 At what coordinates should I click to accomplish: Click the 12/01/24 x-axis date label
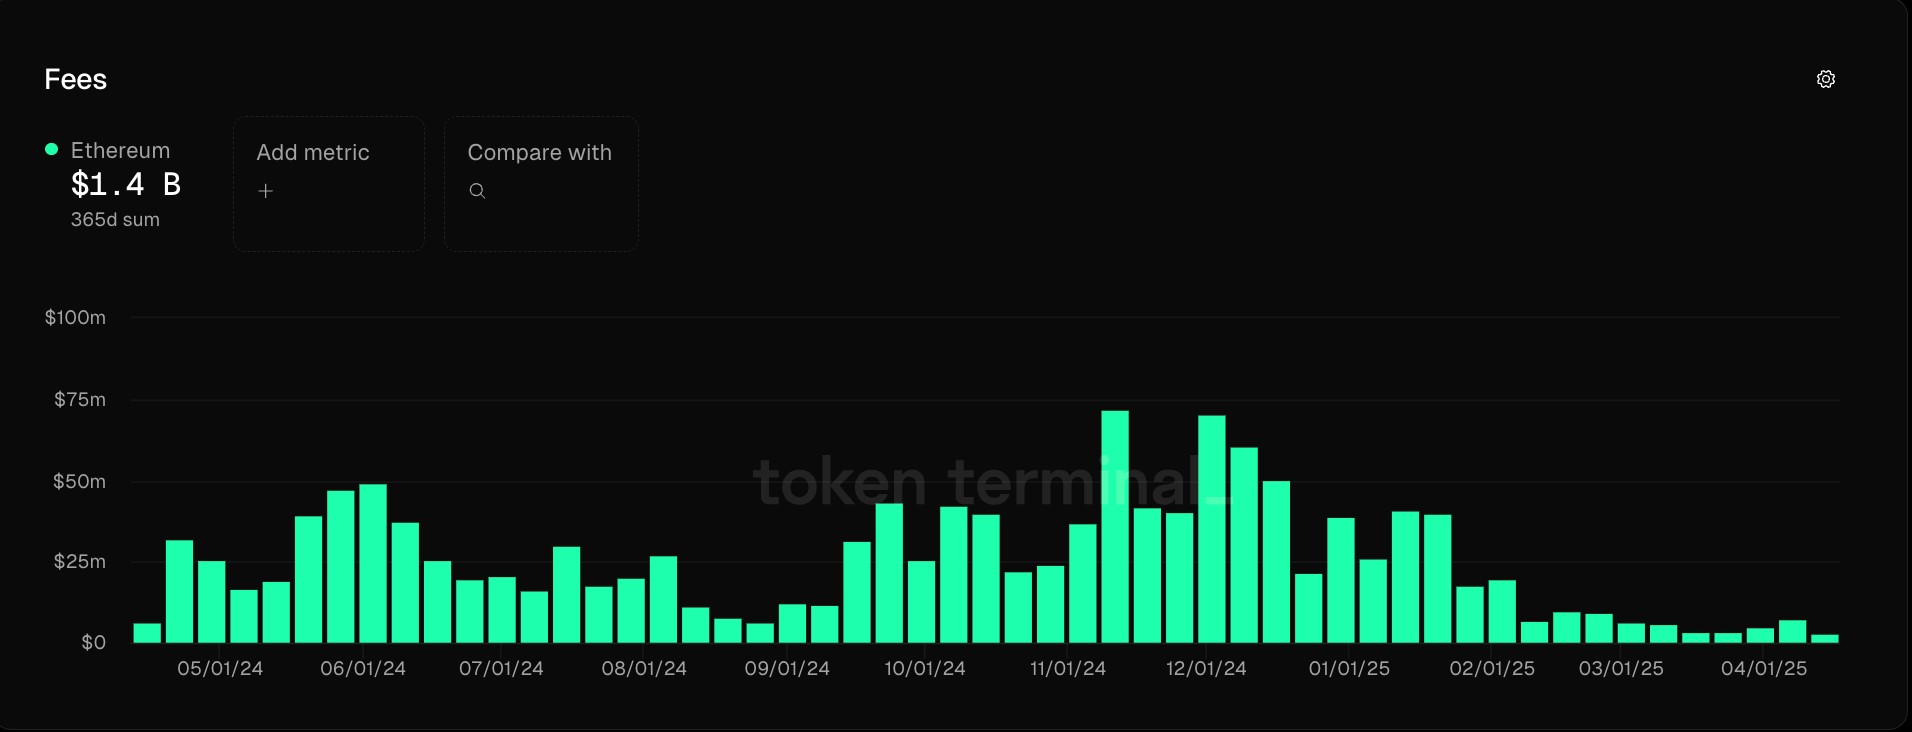(1206, 668)
